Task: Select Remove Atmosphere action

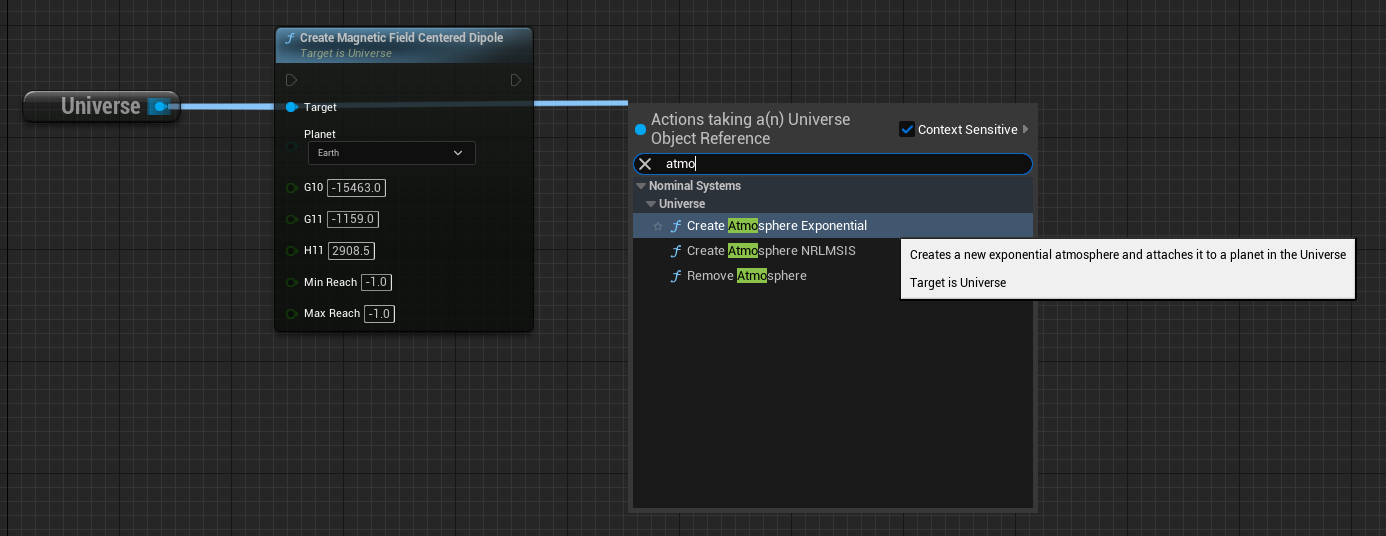Action: coord(746,276)
